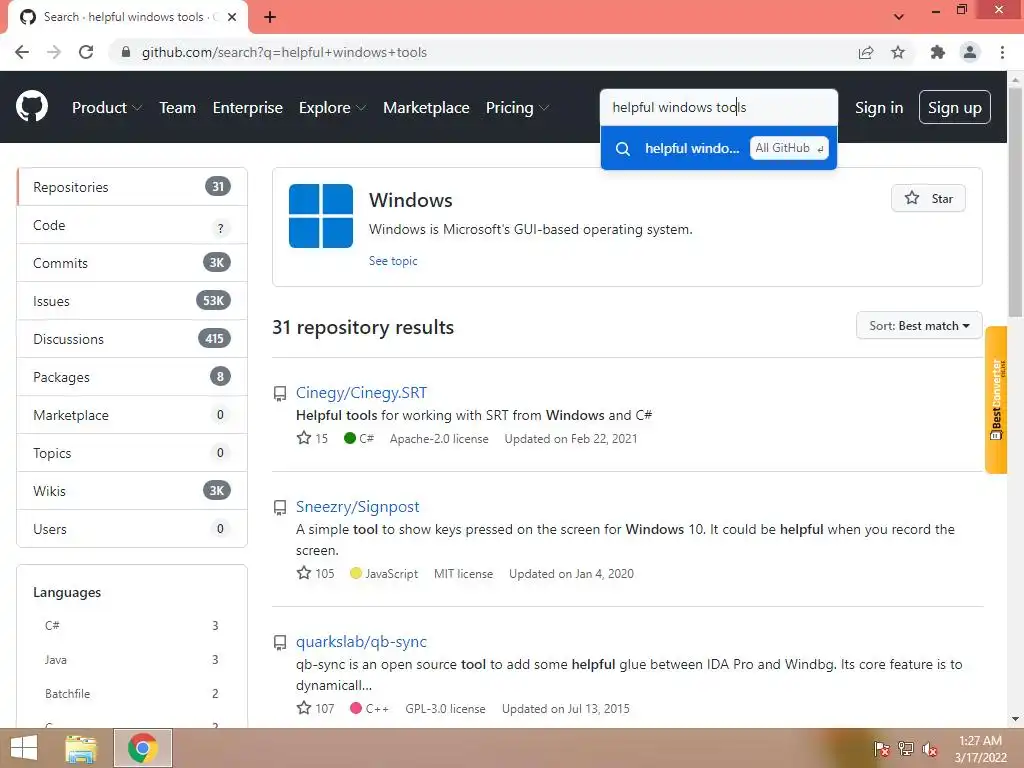
Task: Open File Explorer from the taskbar
Action: point(81,748)
